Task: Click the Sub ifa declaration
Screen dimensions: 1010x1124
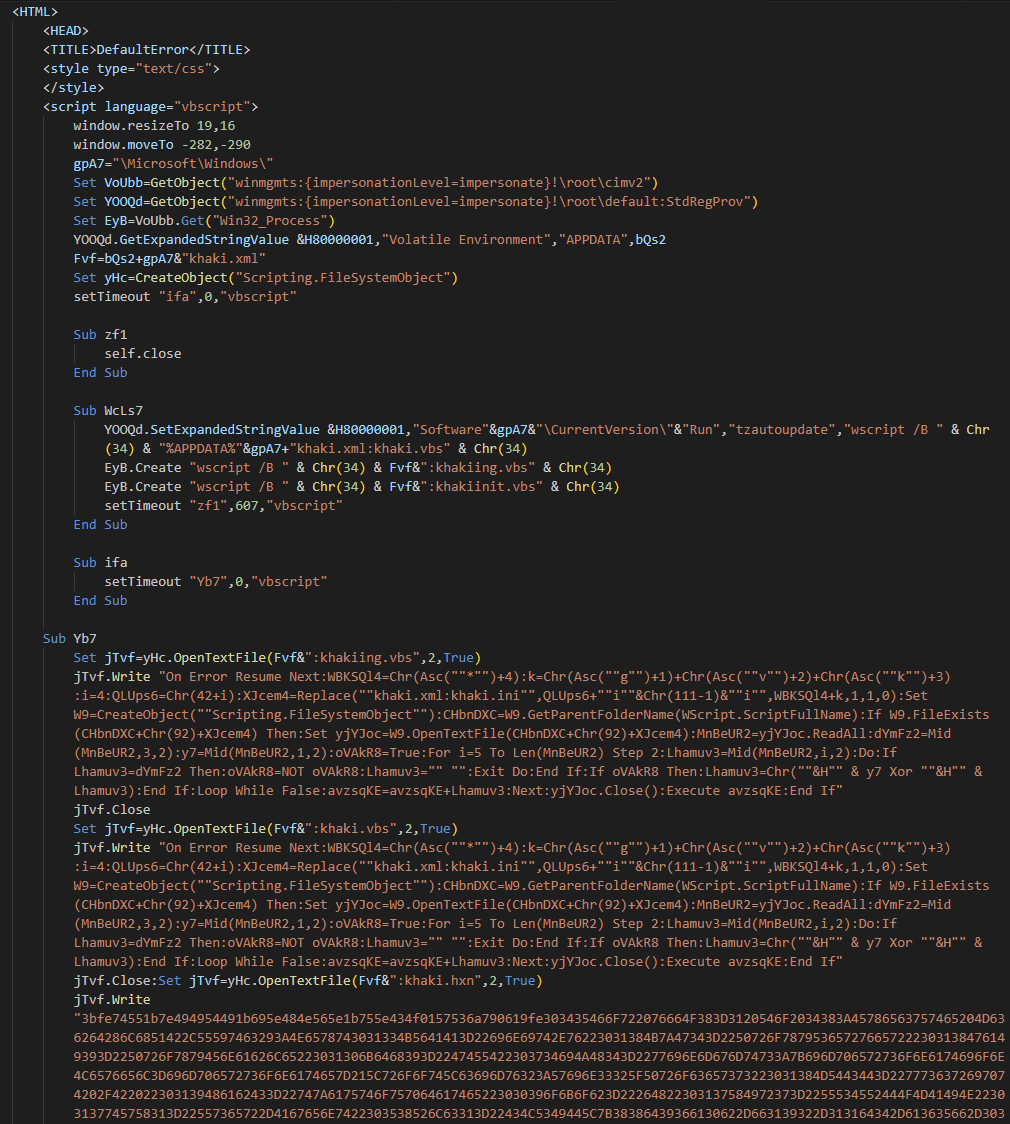Action: pyautogui.click(x=100, y=563)
